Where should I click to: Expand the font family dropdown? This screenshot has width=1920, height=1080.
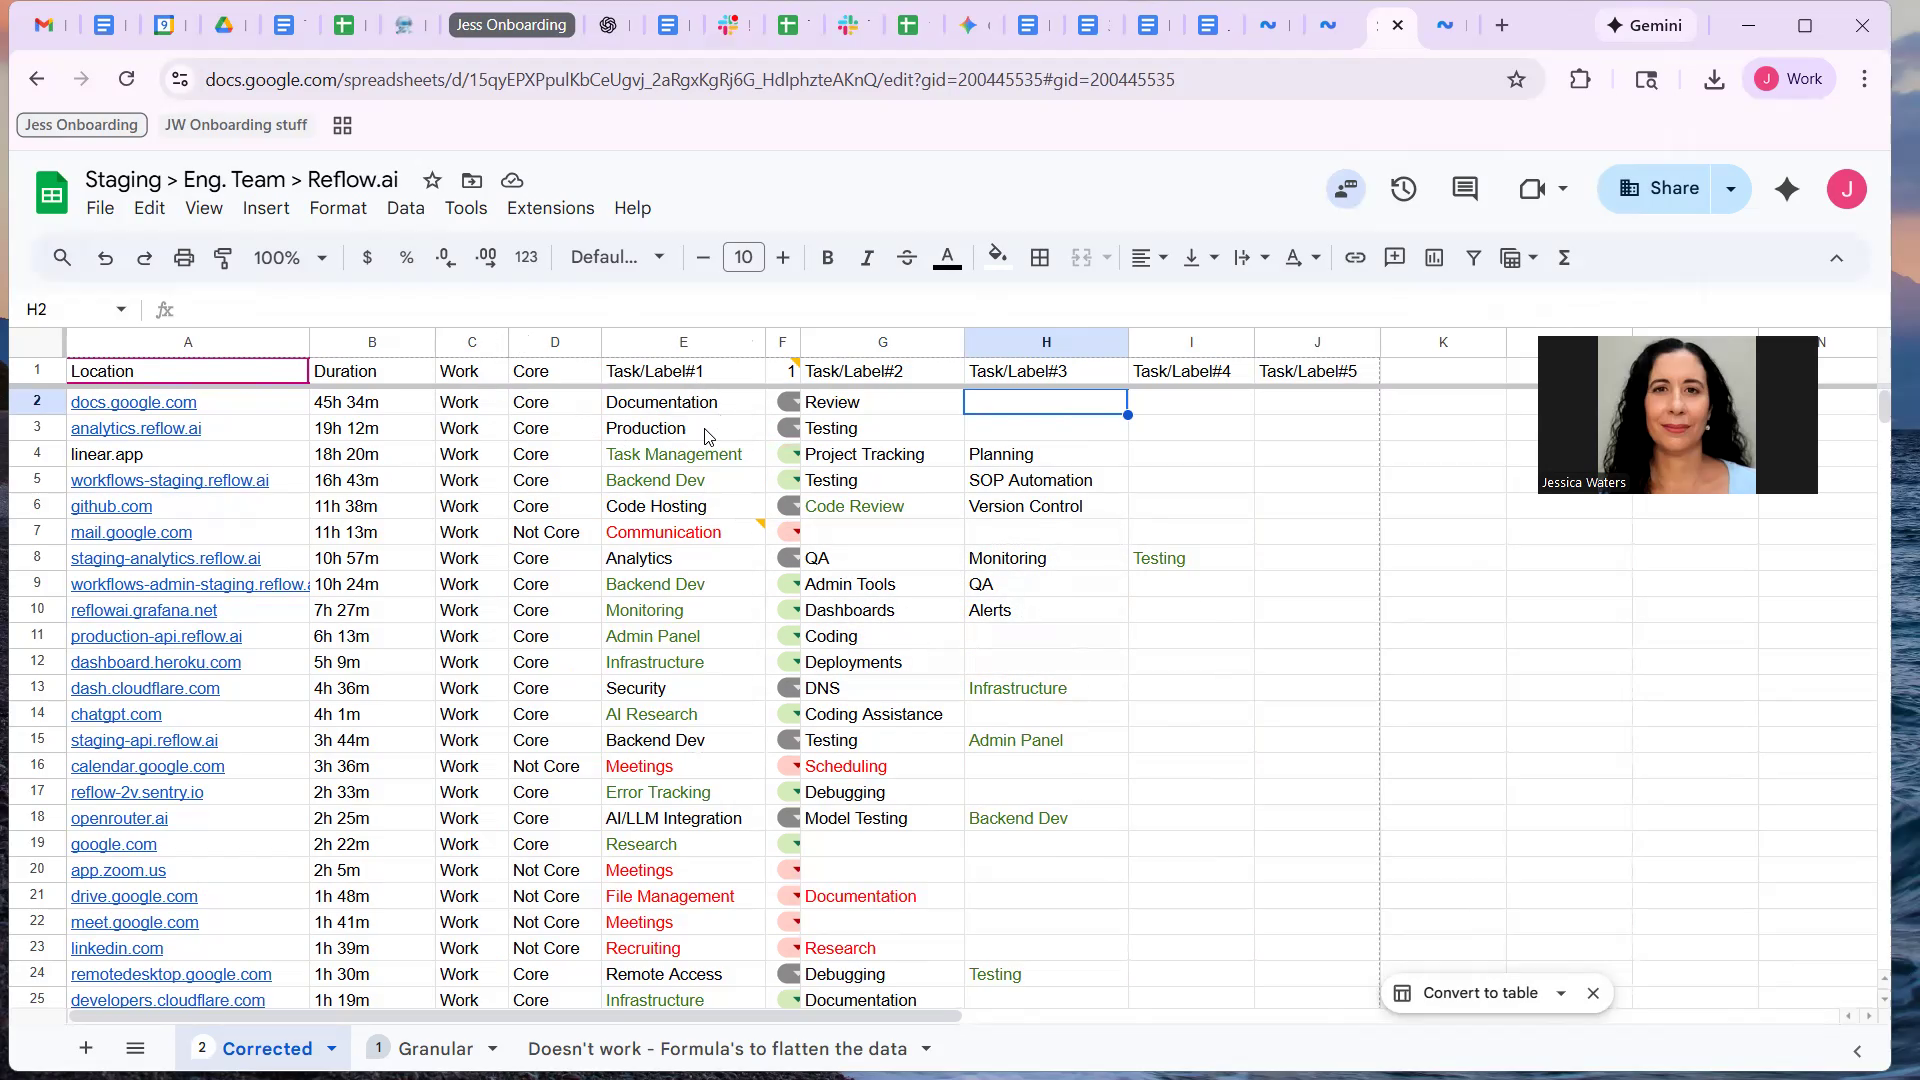[617, 258]
